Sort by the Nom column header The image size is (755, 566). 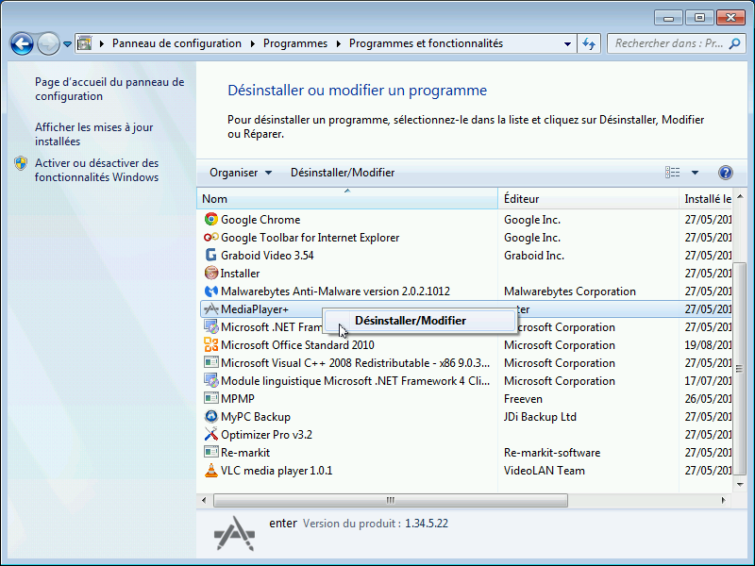347,198
